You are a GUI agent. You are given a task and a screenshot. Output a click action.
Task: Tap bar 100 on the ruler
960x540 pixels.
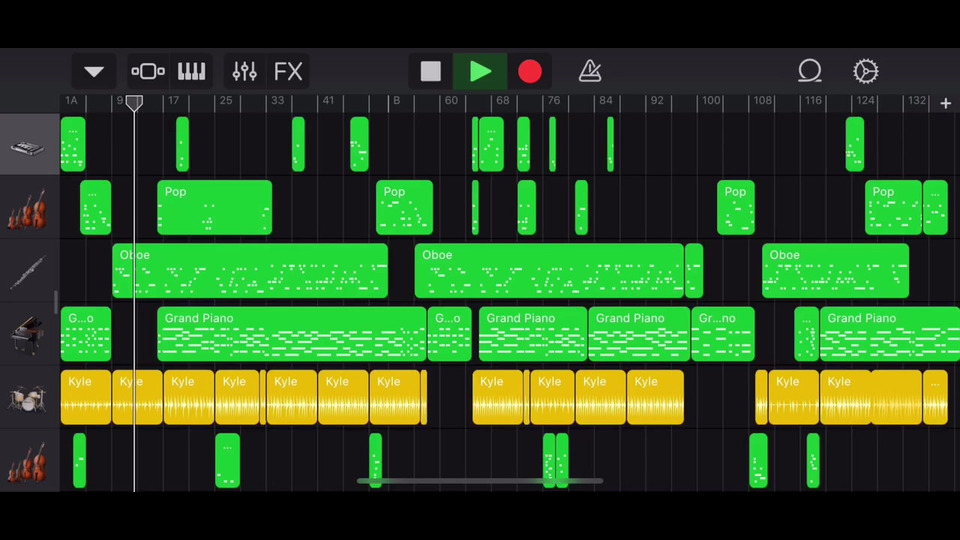(711, 100)
